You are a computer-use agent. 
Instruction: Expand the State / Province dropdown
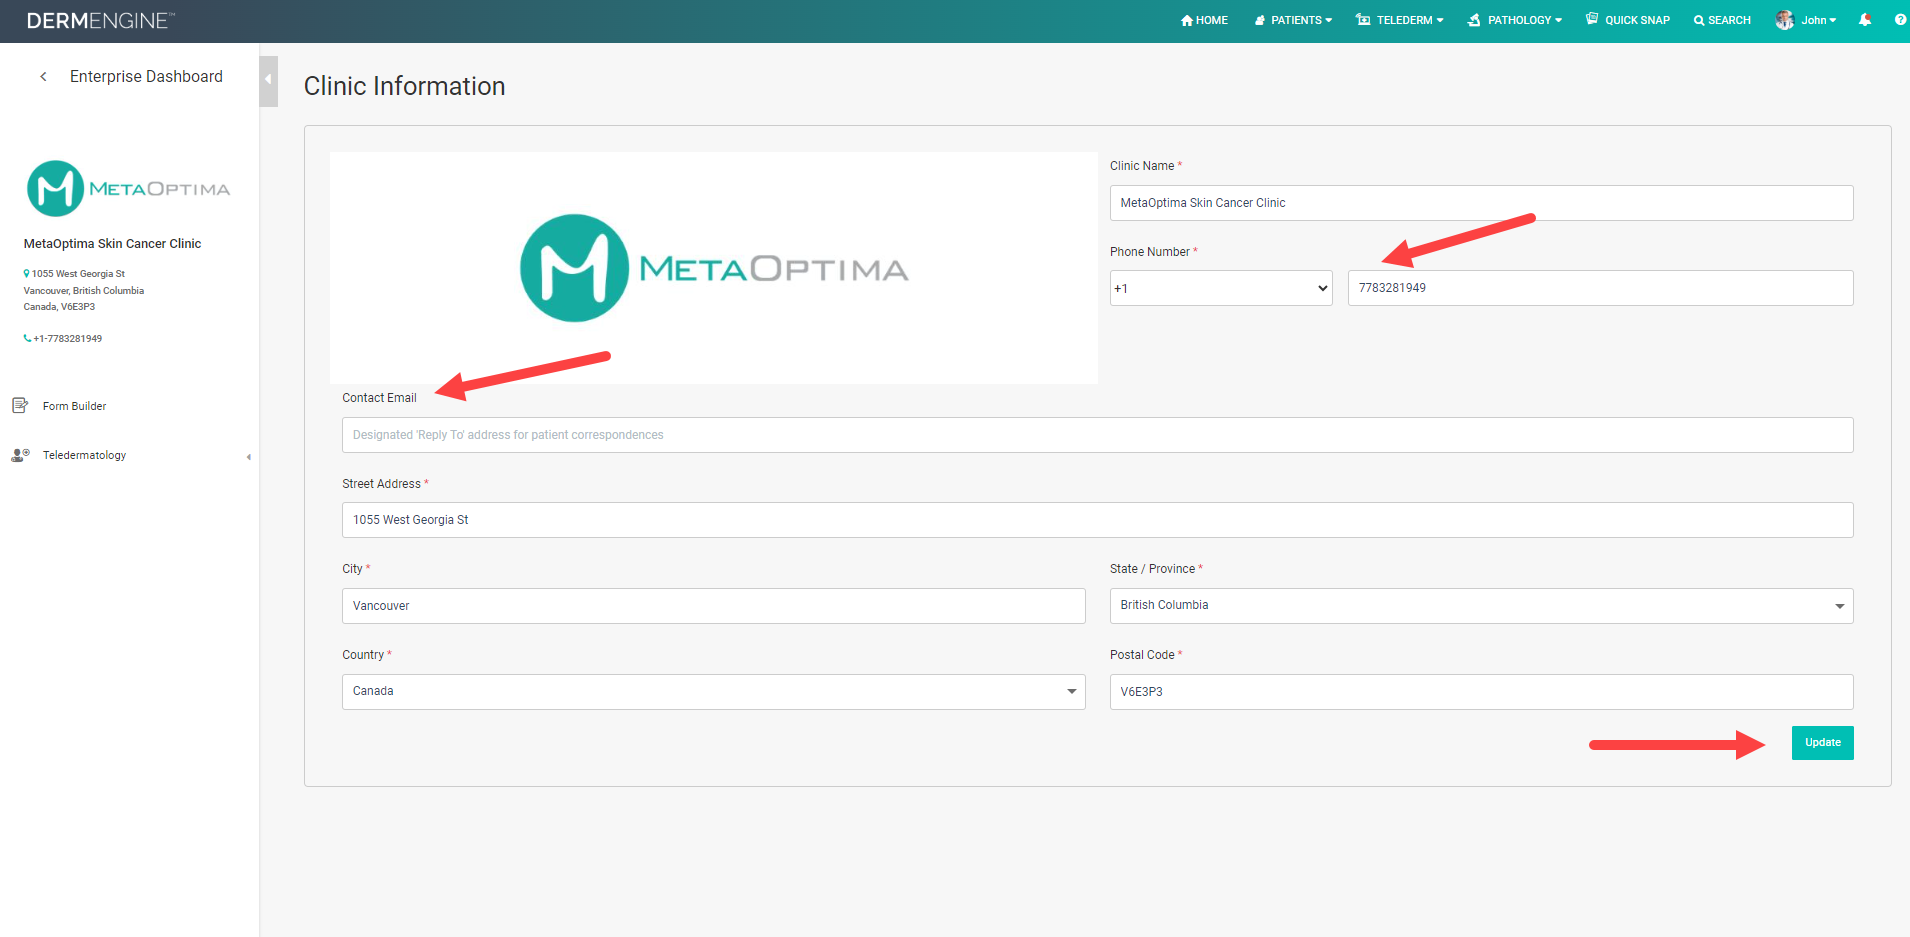[x=1481, y=606]
